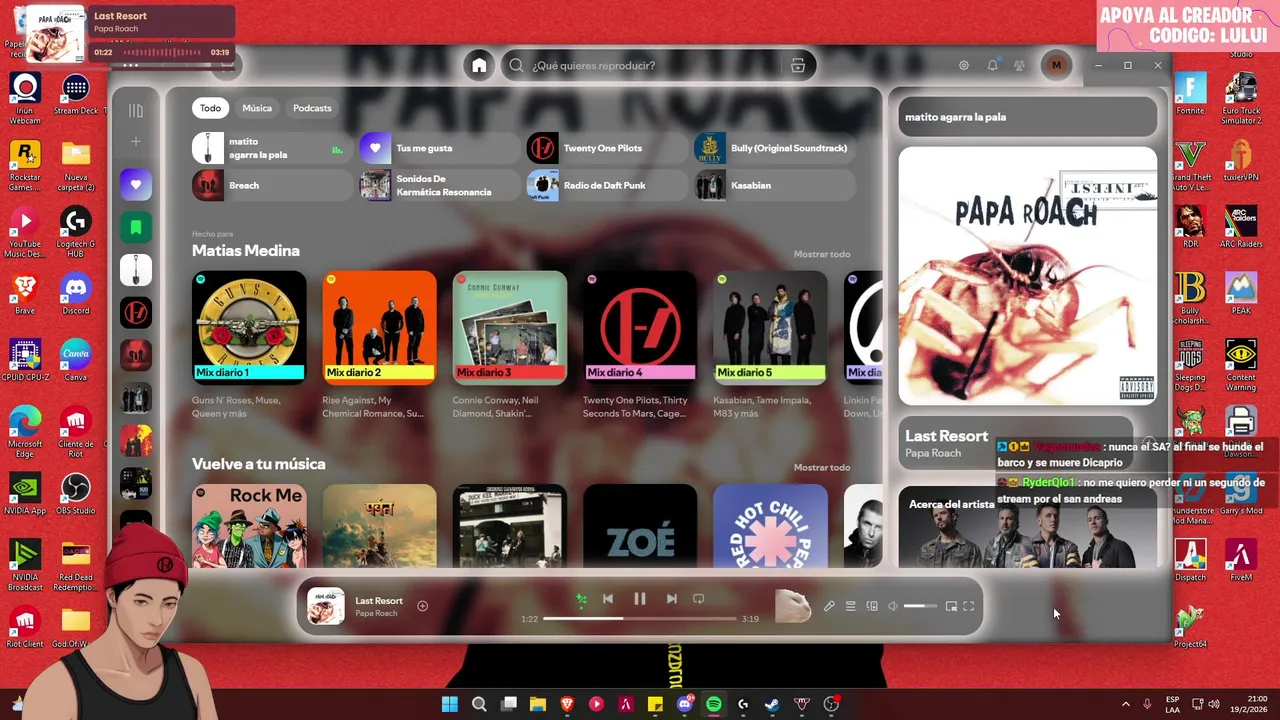Seek in the Last Resort progress bar
This screenshot has height=720, width=1280.
(640, 619)
